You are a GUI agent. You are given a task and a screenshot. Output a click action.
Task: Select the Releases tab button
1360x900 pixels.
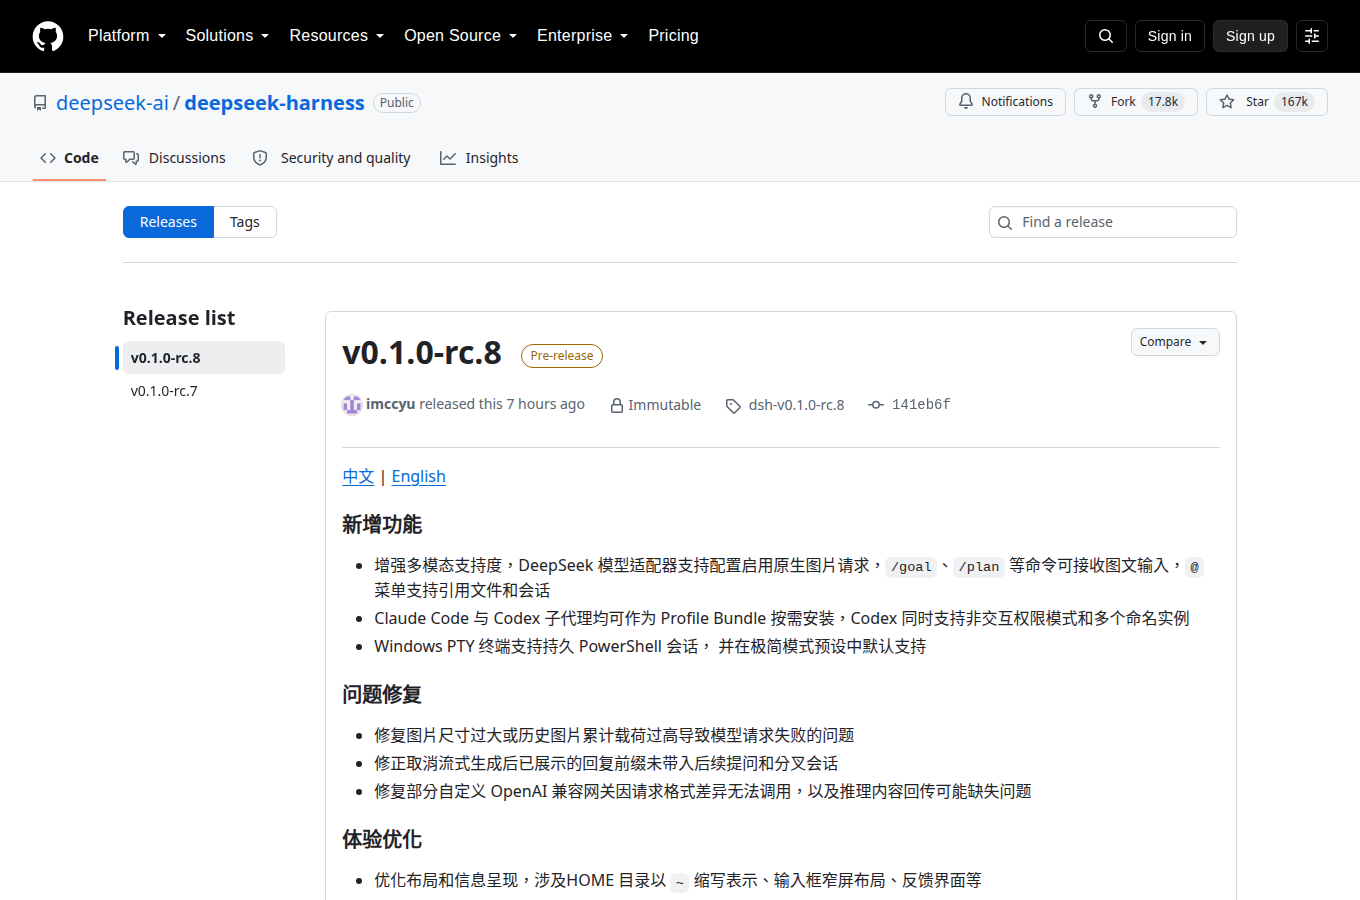pos(168,222)
